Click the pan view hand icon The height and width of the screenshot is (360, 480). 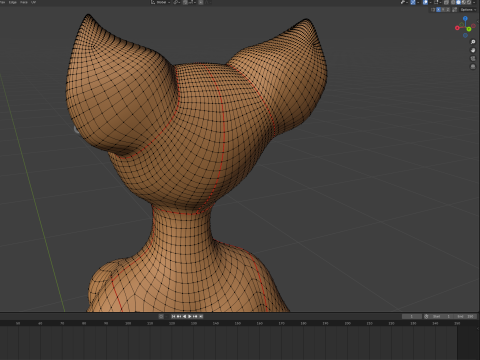473,50
